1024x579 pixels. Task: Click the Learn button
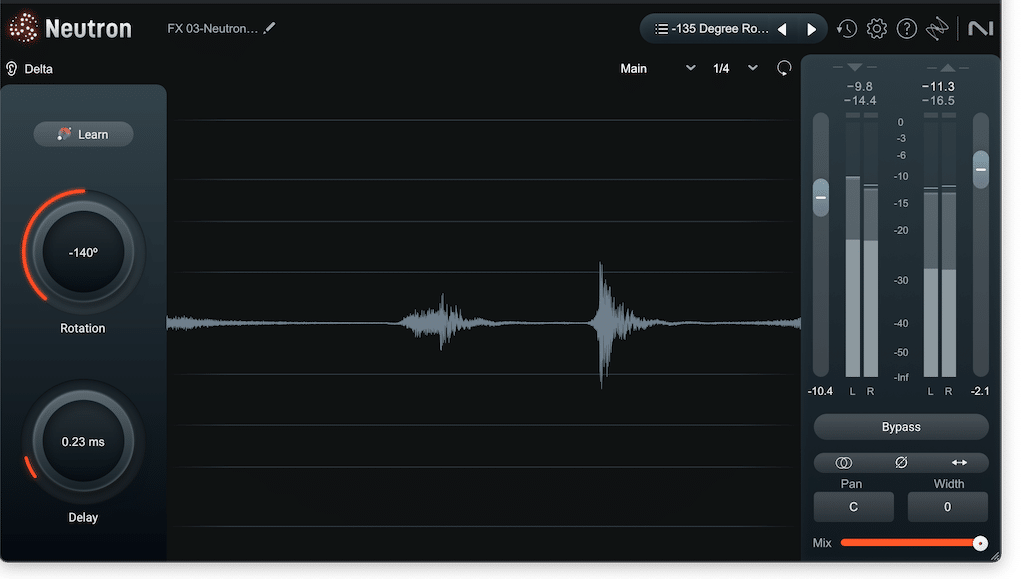(x=84, y=134)
